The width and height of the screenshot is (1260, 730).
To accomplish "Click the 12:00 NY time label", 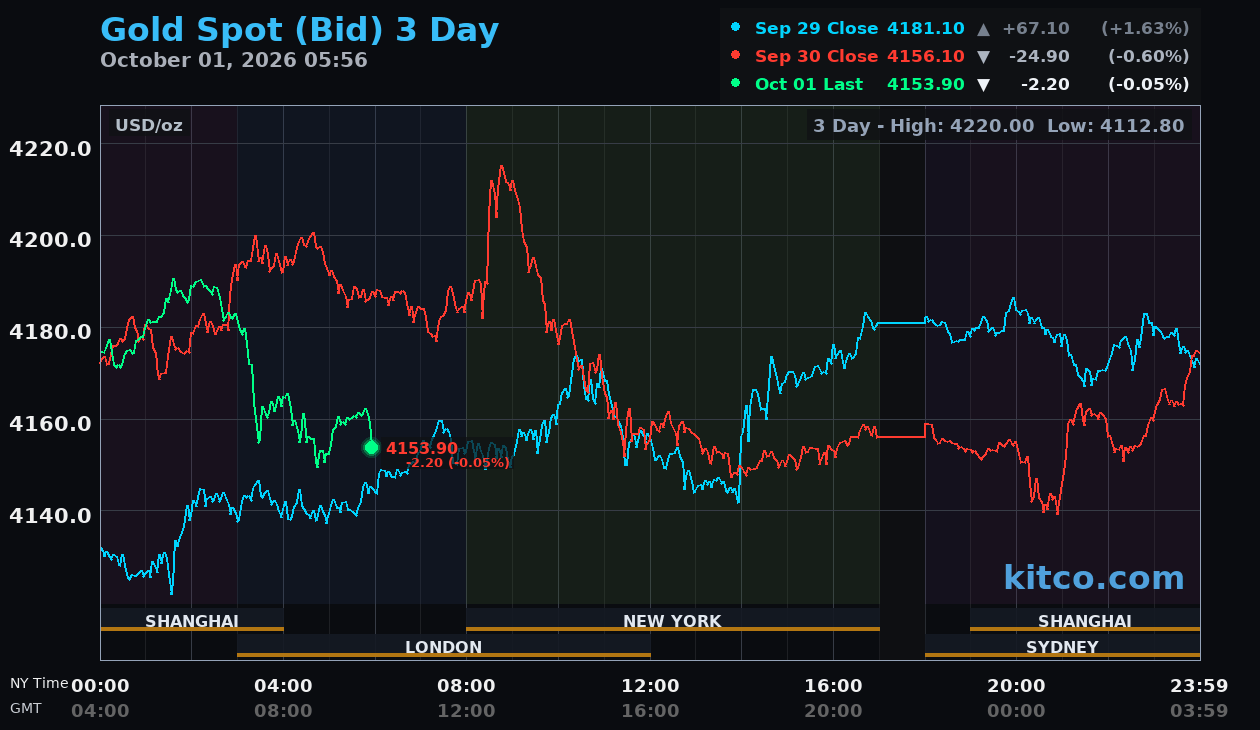I will 650,685.
